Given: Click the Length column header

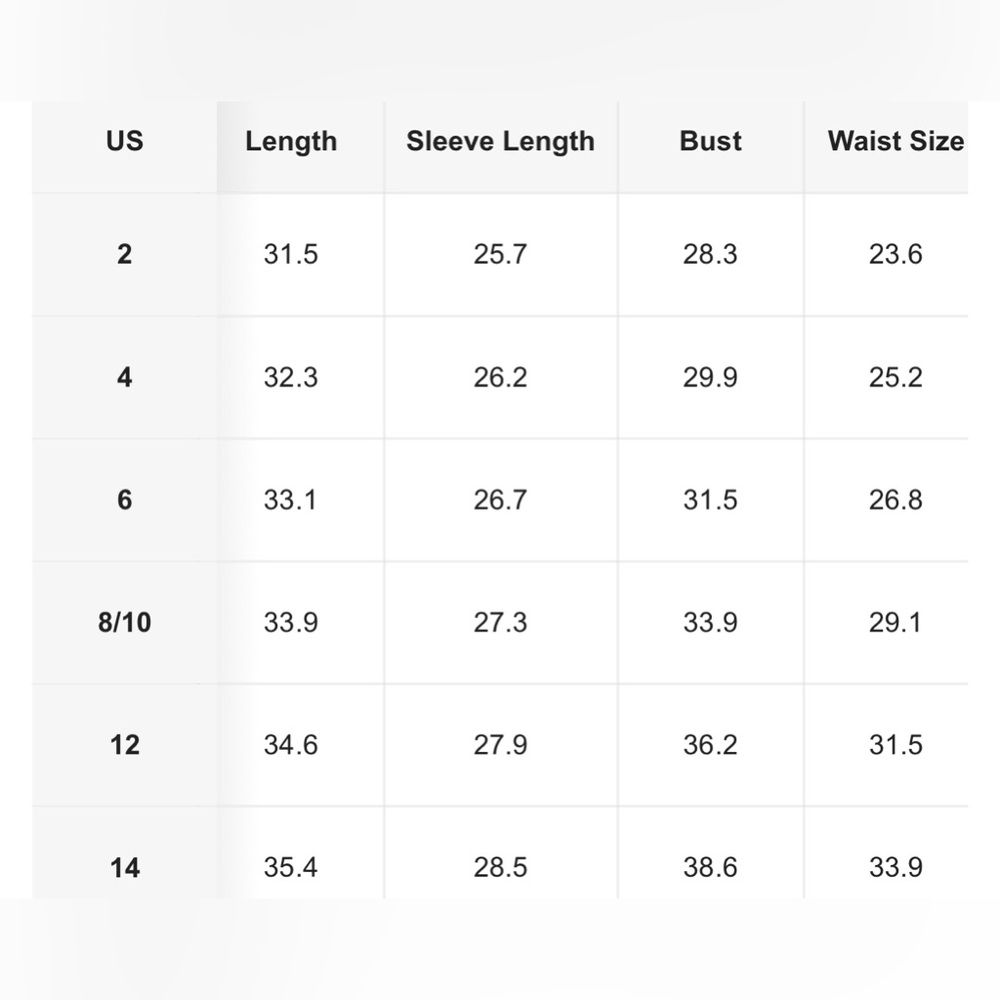Looking at the screenshot, I should pyautogui.click(x=291, y=141).
